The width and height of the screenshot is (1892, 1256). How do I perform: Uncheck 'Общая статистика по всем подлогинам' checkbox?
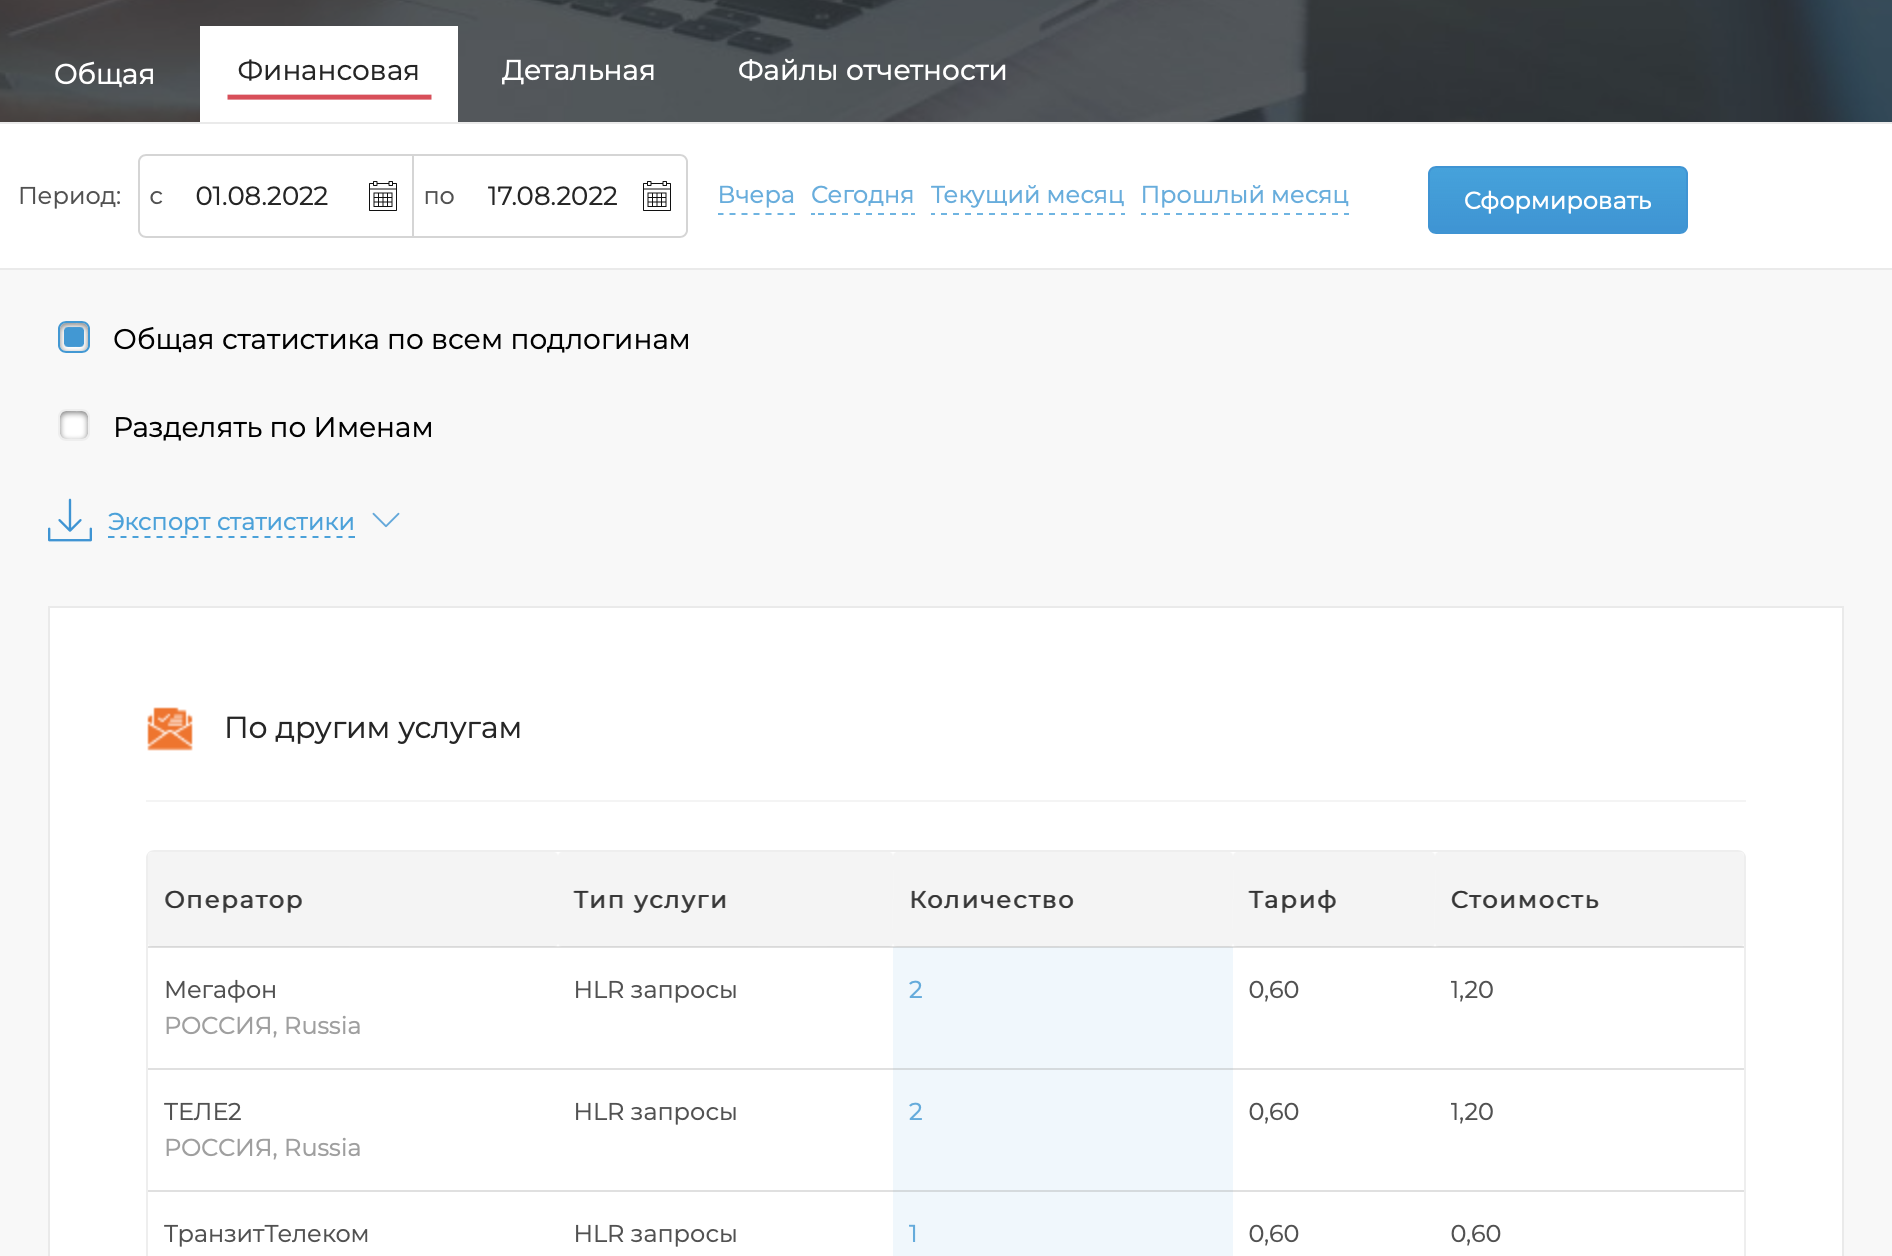(x=74, y=338)
